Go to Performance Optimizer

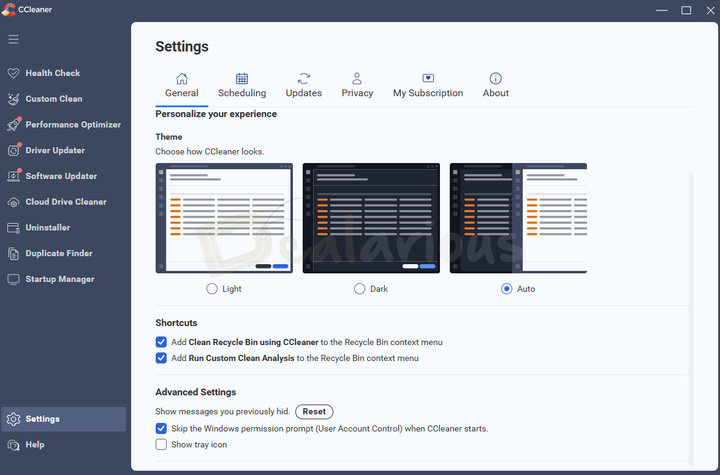[x=73, y=124]
